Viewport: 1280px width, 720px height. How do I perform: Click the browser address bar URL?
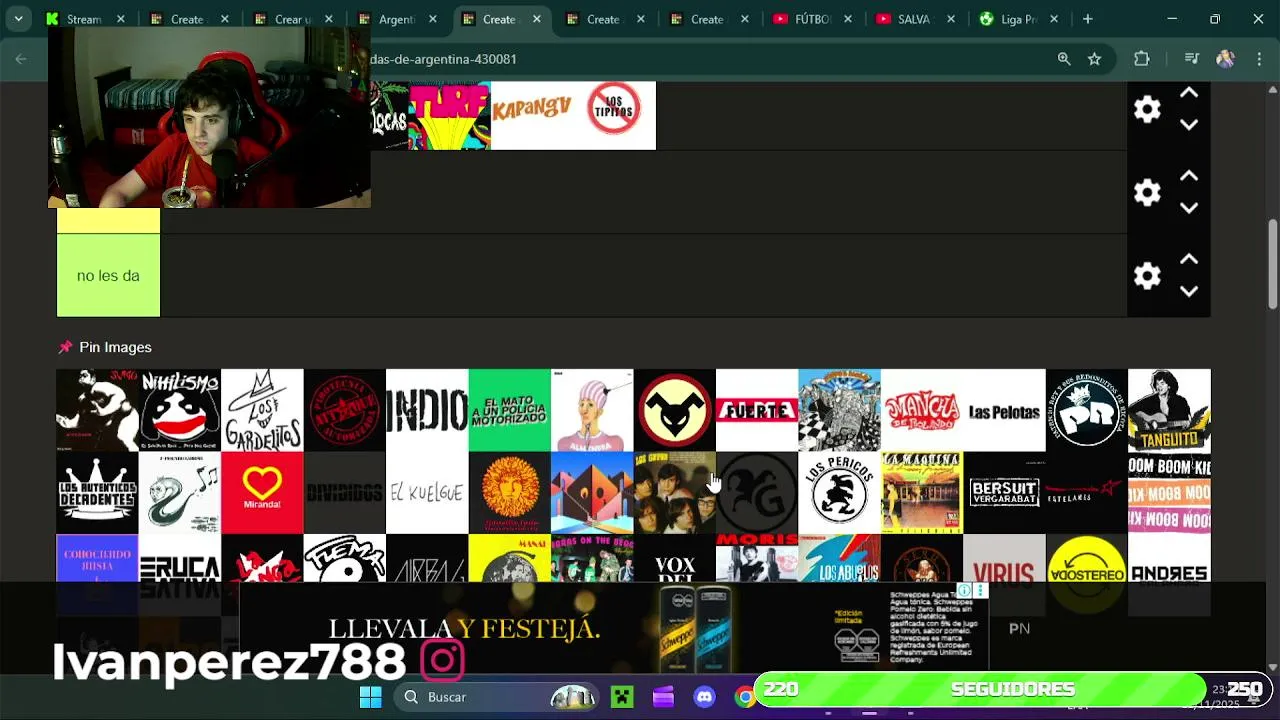click(x=444, y=59)
